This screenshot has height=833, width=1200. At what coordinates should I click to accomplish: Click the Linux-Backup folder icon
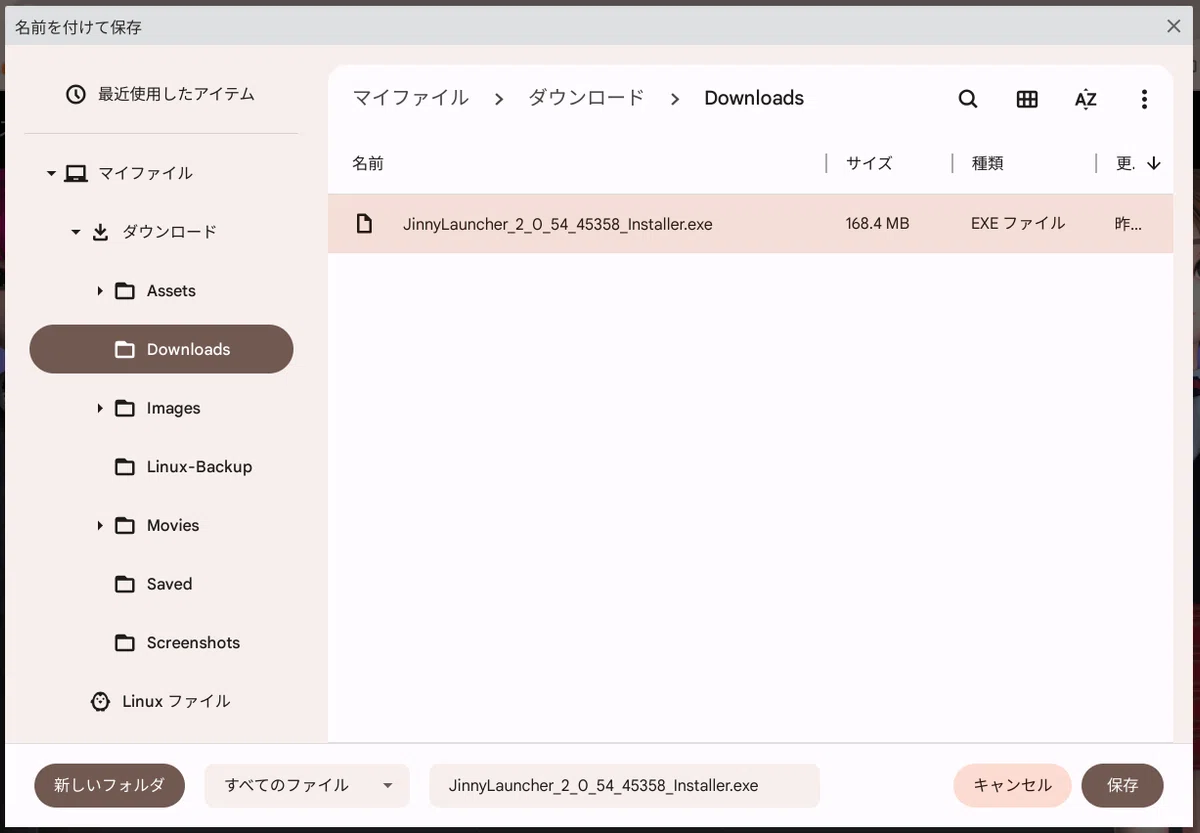(x=125, y=467)
